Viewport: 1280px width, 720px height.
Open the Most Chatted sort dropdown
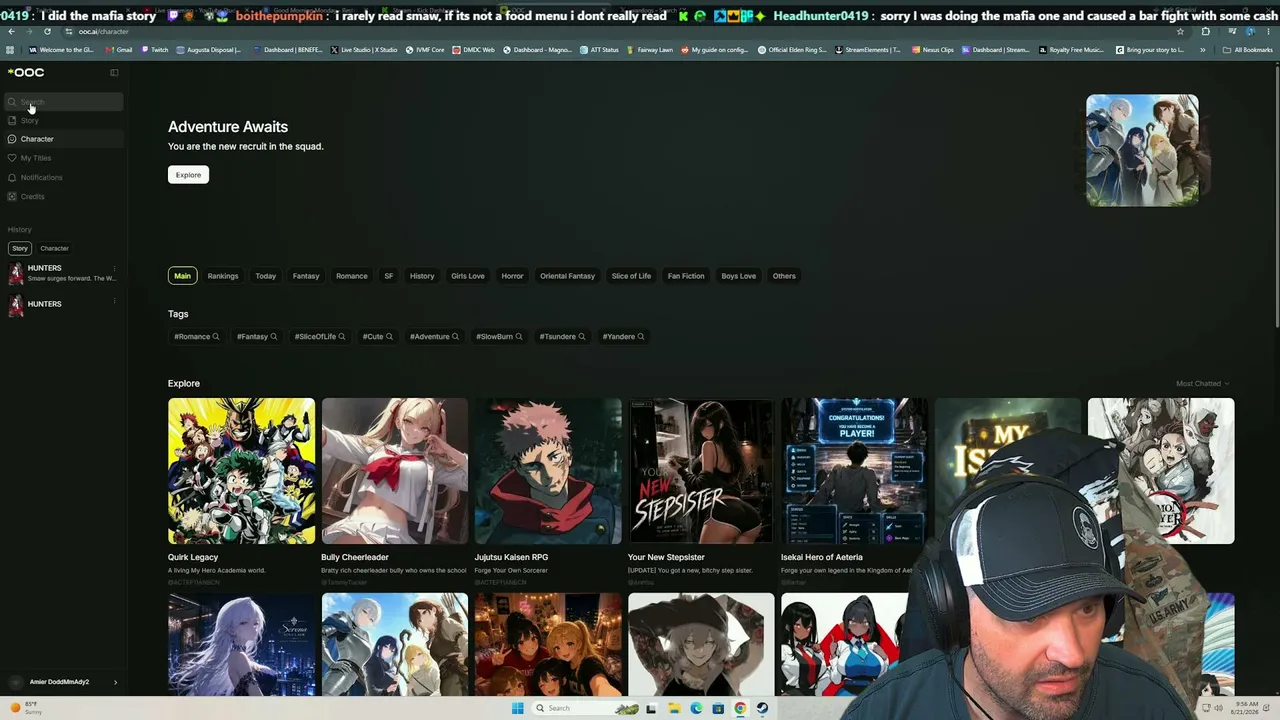coord(1202,384)
